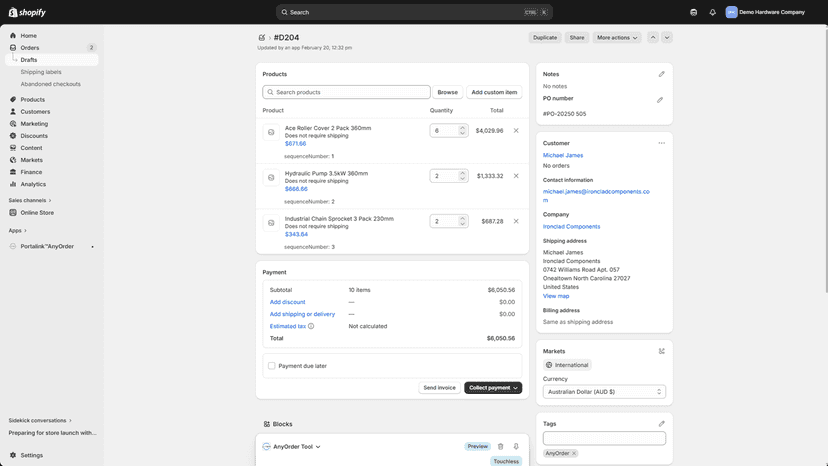Open Currency Australian Dollar dropdown

pyautogui.click(x=604, y=392)
